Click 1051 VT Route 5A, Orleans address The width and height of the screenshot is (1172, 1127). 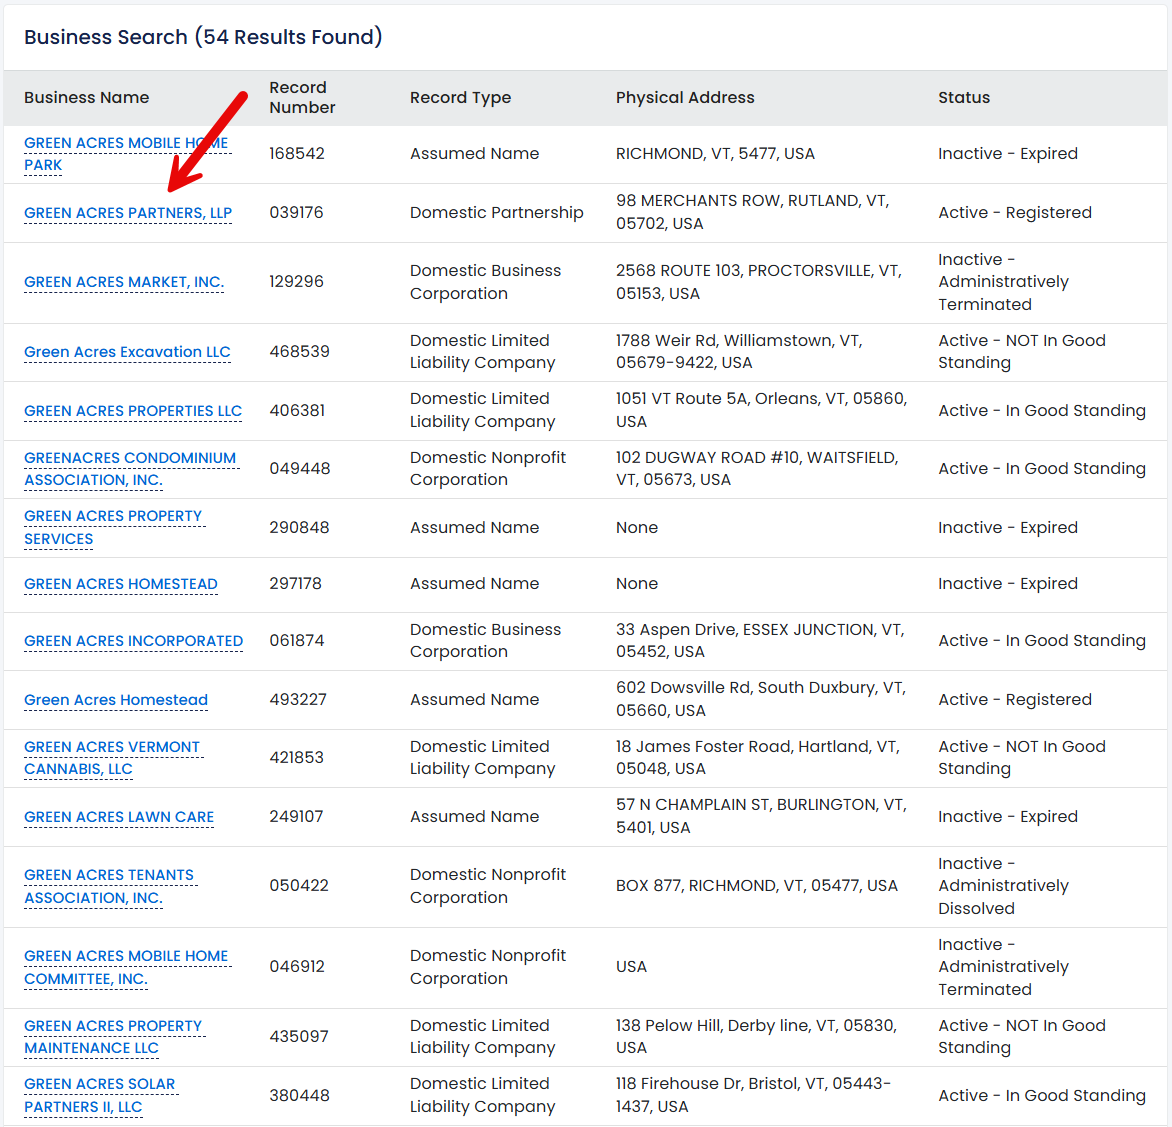click(762, 410)
